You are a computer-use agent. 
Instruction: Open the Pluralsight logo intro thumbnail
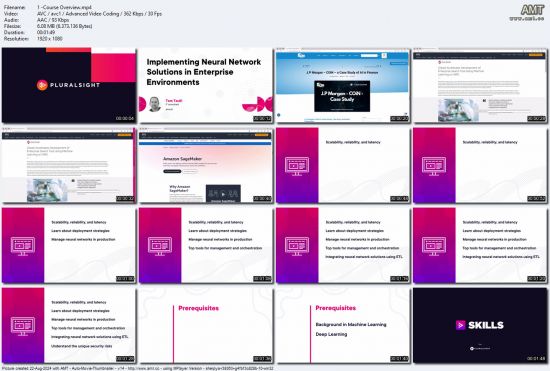(69, 85)
